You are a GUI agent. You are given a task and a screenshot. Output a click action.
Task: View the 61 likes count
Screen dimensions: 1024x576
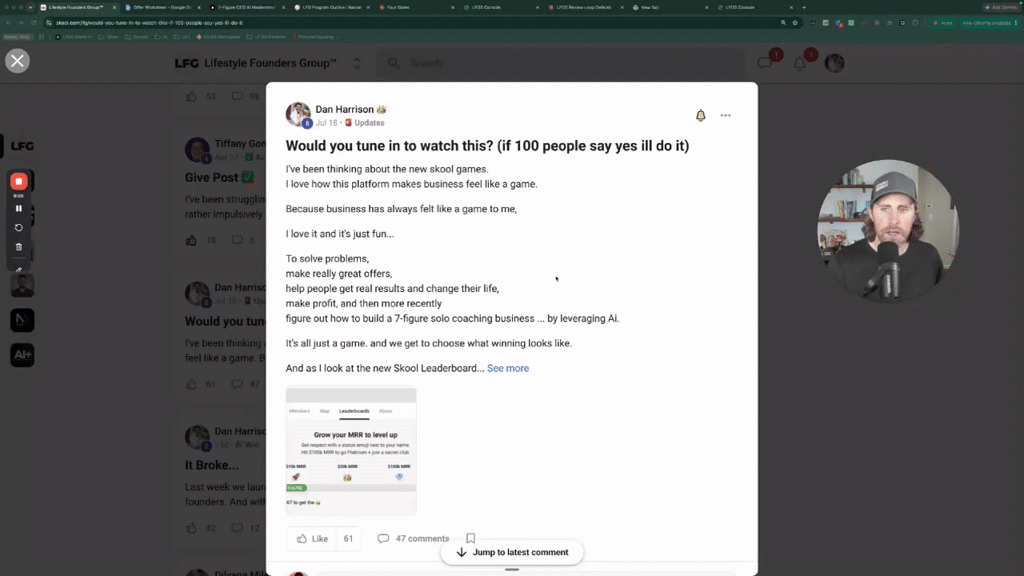point(348,539)
